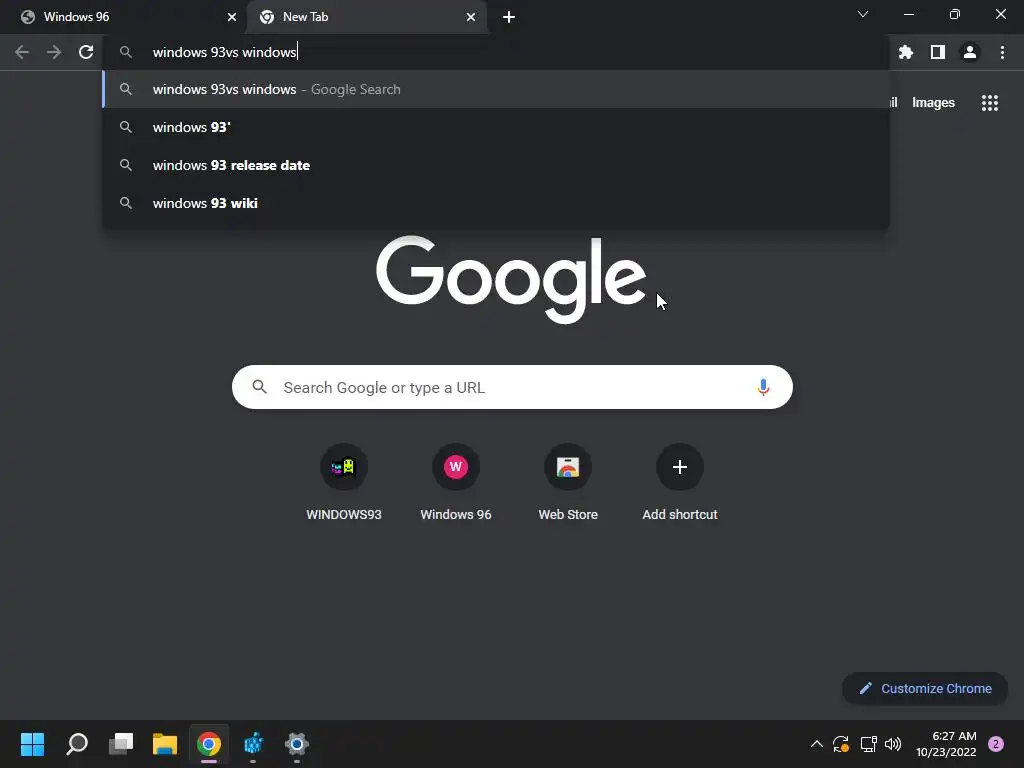Pick suggestion 'windows 93 release date'
This screenshot has height=768, width=1024.
(x=496, y=165)
